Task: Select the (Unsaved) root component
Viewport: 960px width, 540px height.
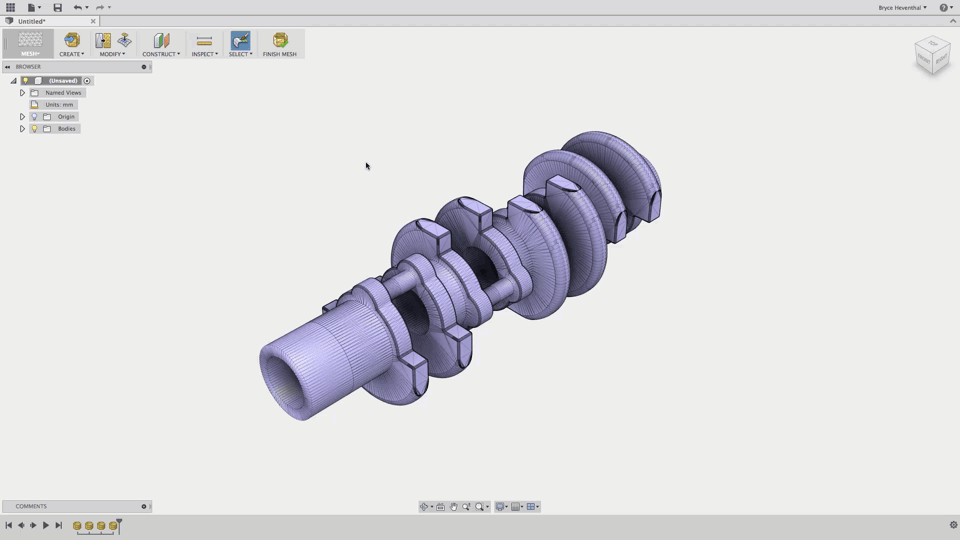Action: tap(63, 81)
